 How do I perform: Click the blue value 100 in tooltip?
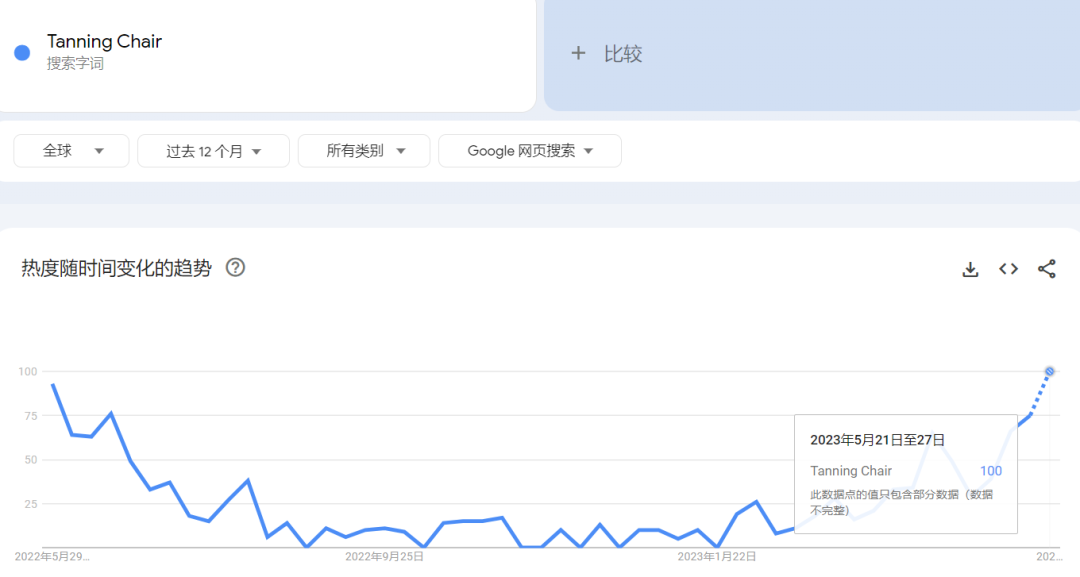click(x=990, y=471)
